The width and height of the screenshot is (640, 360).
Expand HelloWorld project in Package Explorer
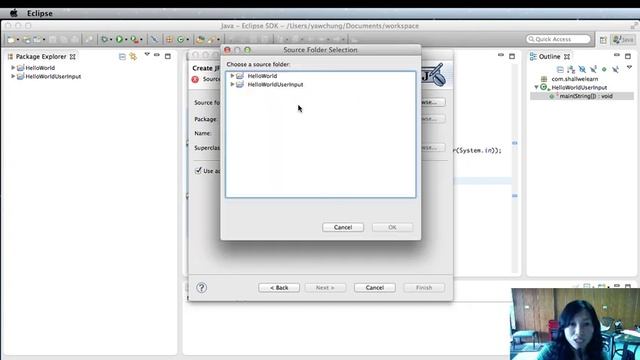tap(13, 68)
